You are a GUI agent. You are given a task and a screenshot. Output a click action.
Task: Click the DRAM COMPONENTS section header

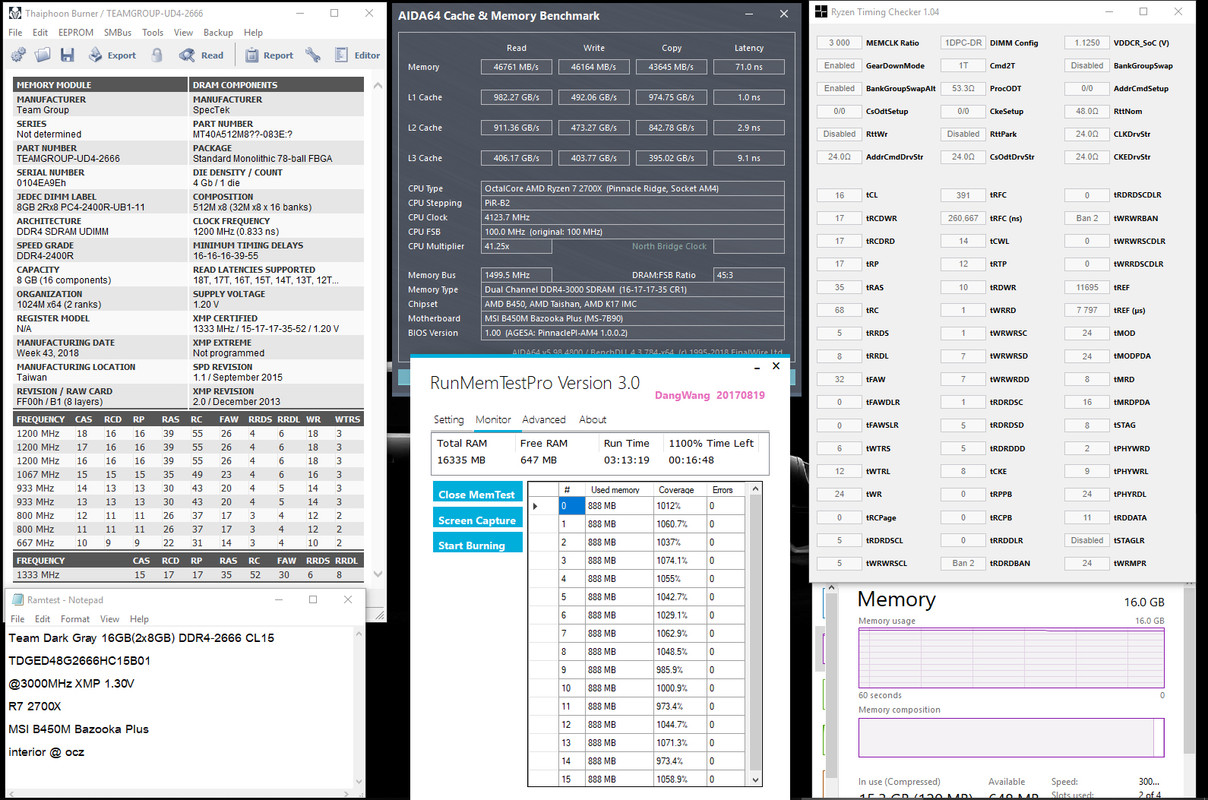coord(276,85)
